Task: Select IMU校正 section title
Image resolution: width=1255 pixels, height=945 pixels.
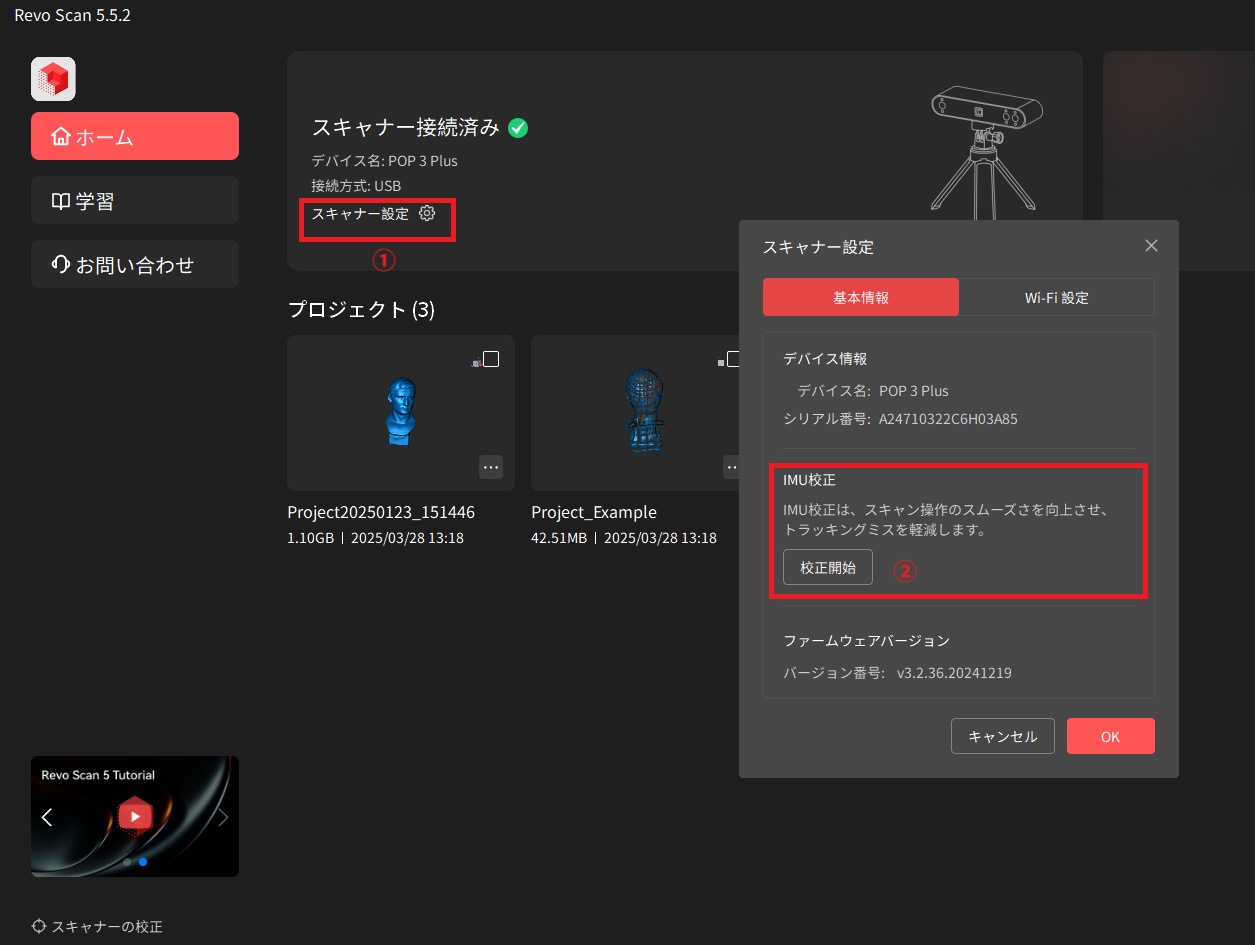Action: [809, 480]
